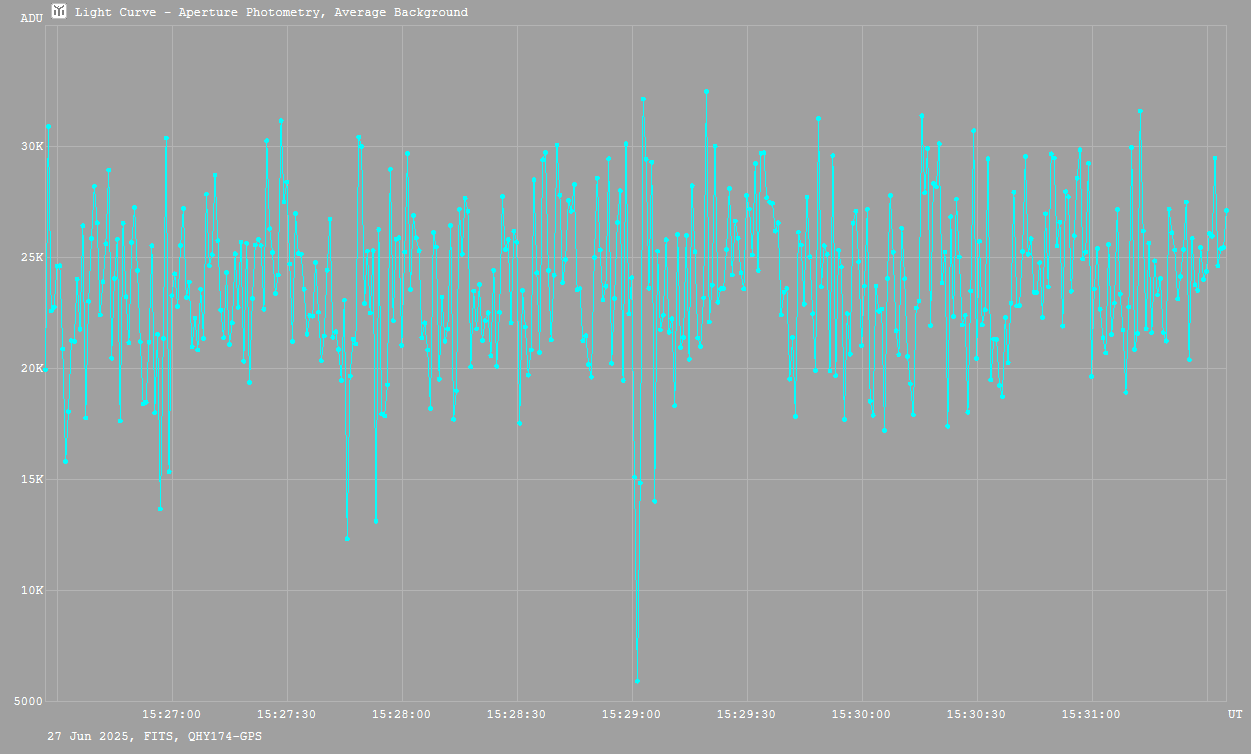This screenshot has height=754, width=1251.
Task: Click the 15K y-axis label
Action: coord(33,480)
